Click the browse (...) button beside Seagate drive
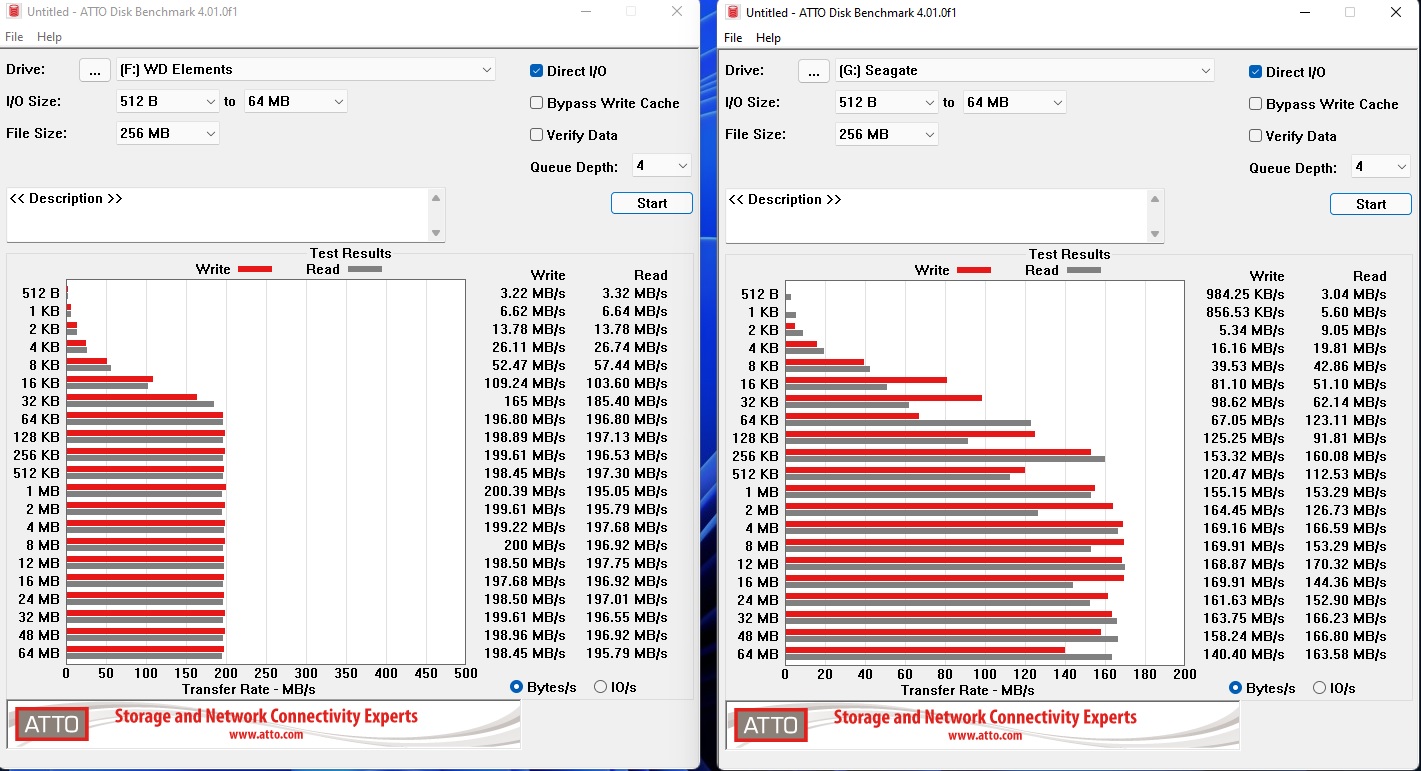1421x771 pixels. 814,71
